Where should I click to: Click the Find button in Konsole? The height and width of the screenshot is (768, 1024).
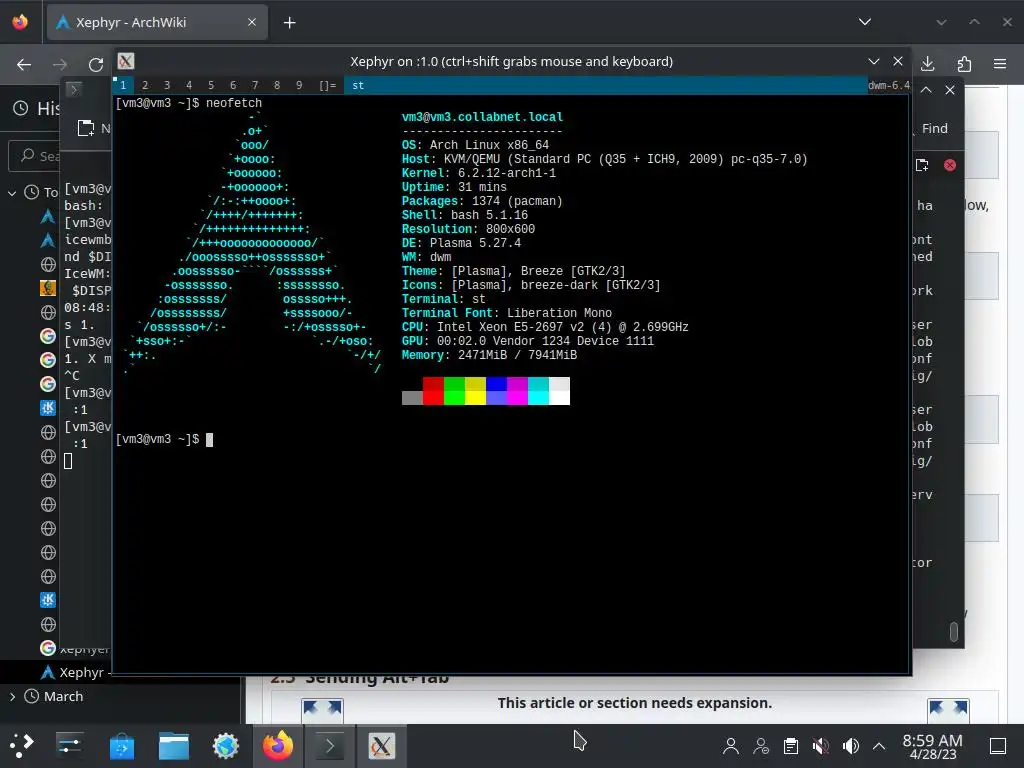pos(934,129)
